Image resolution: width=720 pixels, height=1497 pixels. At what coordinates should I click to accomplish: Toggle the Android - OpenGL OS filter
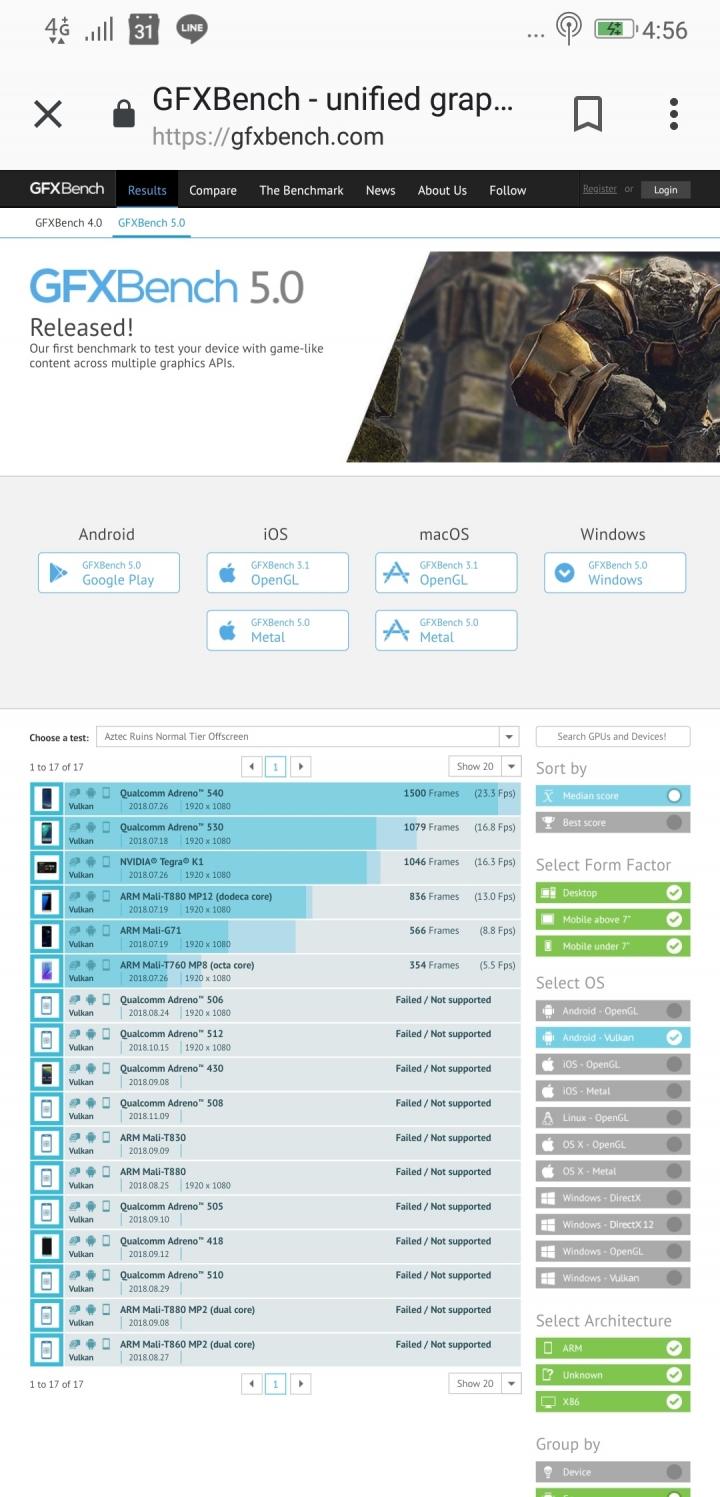[613, 1011]
